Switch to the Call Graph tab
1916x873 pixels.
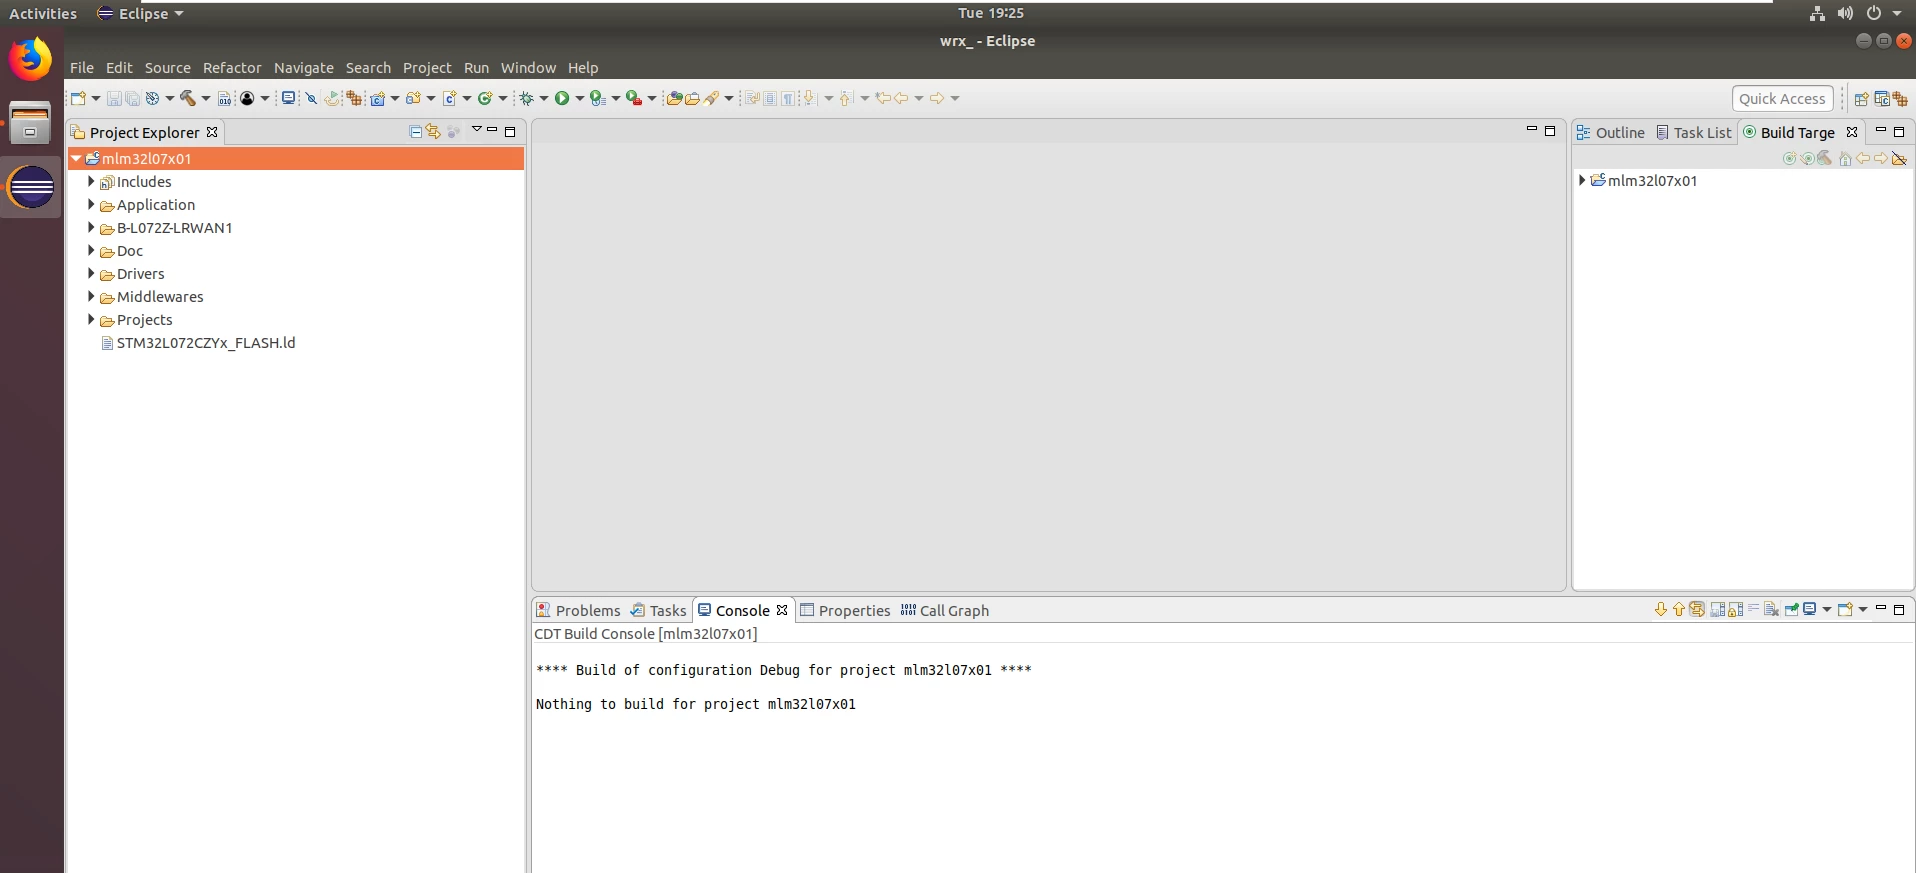945,611
